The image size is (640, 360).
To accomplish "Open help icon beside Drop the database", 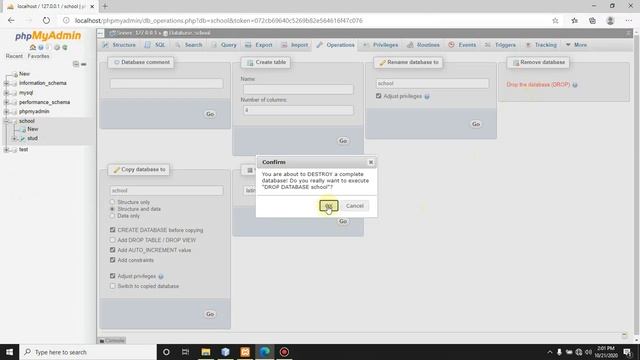I will click(x=575, y=85).
